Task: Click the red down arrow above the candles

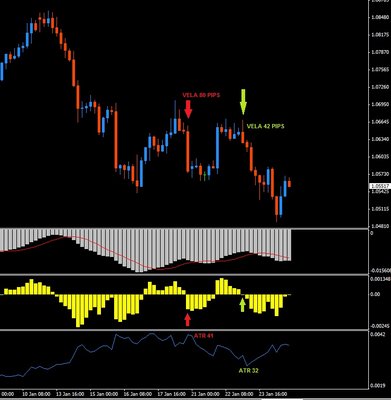Action: [188, 109]
